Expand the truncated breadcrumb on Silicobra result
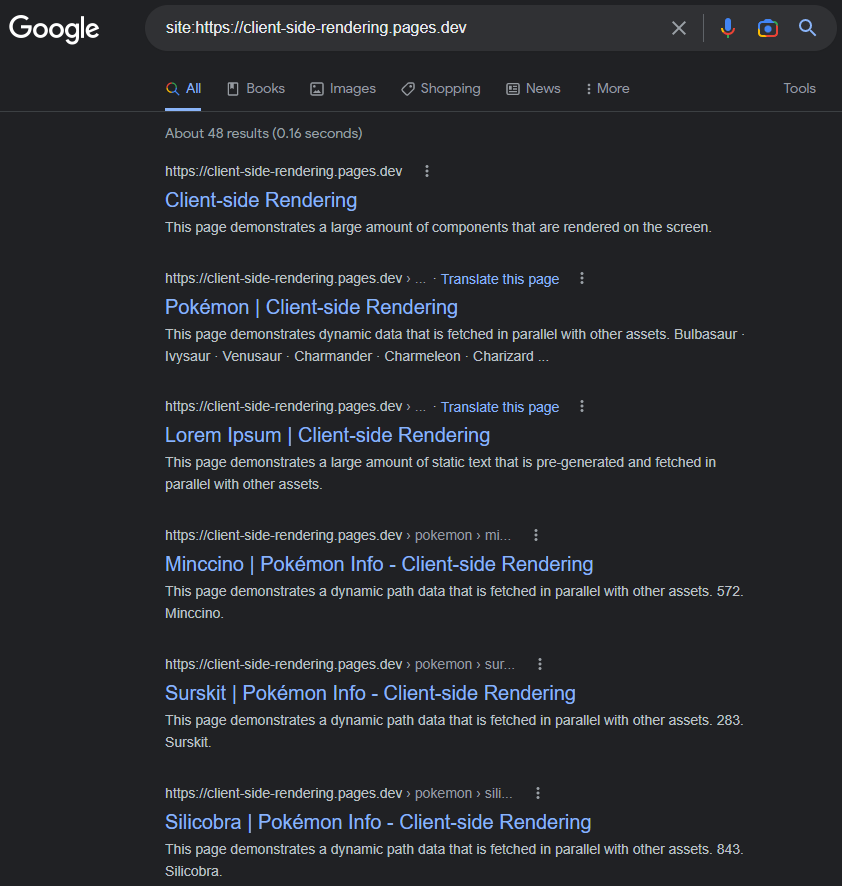The width and height of the screenshot is (842, 886). (497, 792)
